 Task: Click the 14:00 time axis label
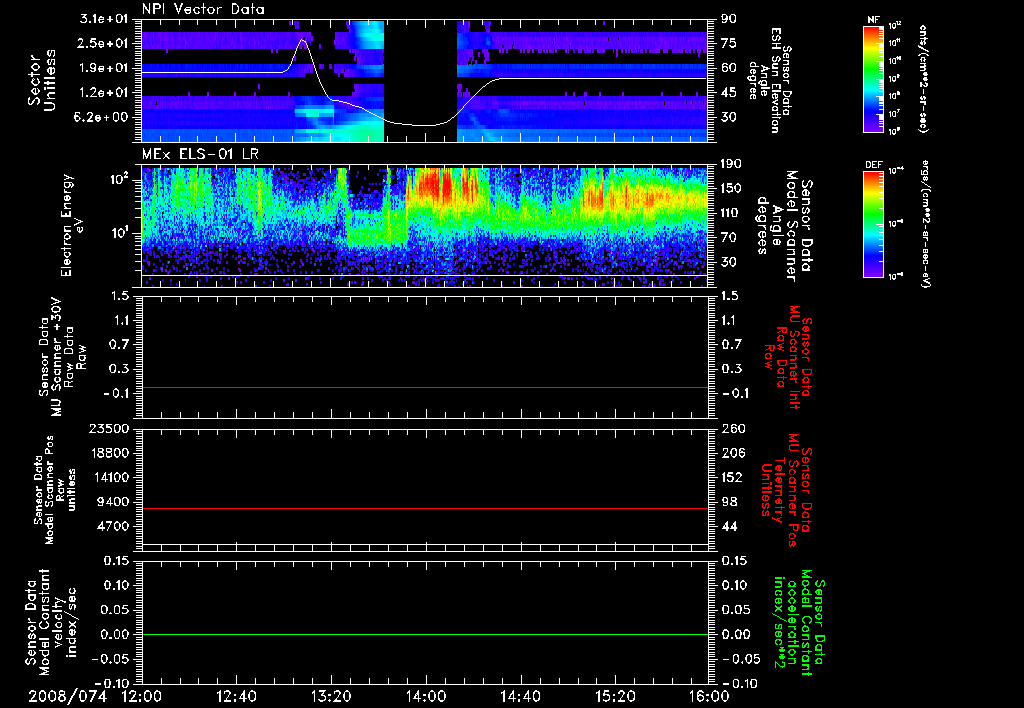tap(426, 697)
